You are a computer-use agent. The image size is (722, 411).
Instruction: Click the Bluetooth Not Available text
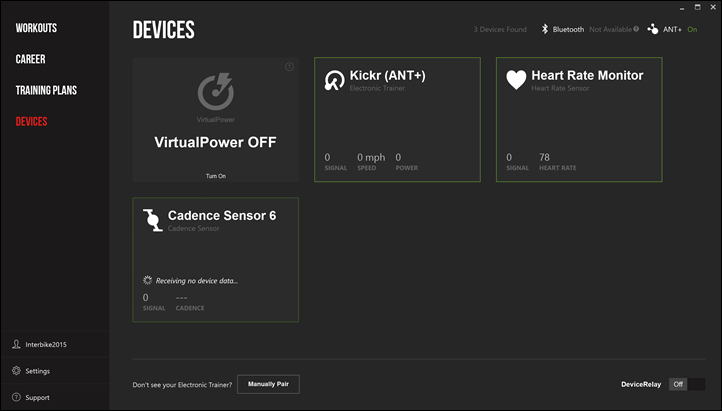click(611, 29)
